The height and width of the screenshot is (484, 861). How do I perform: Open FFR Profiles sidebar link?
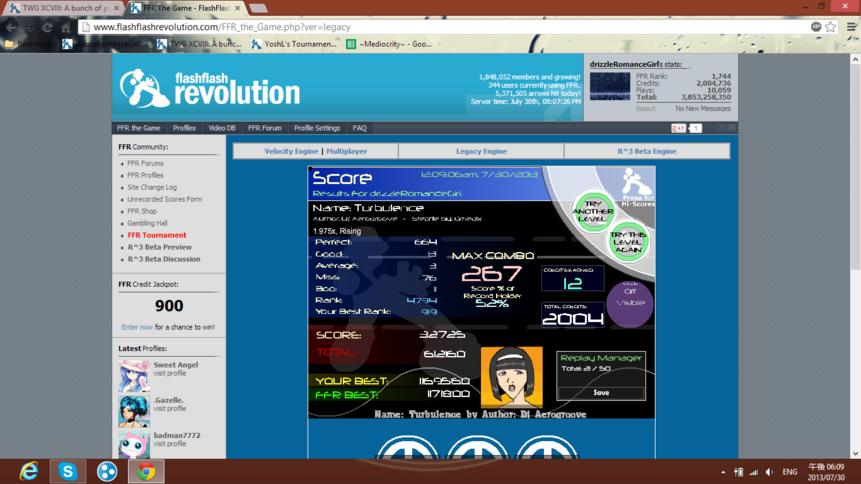point(146,175)
